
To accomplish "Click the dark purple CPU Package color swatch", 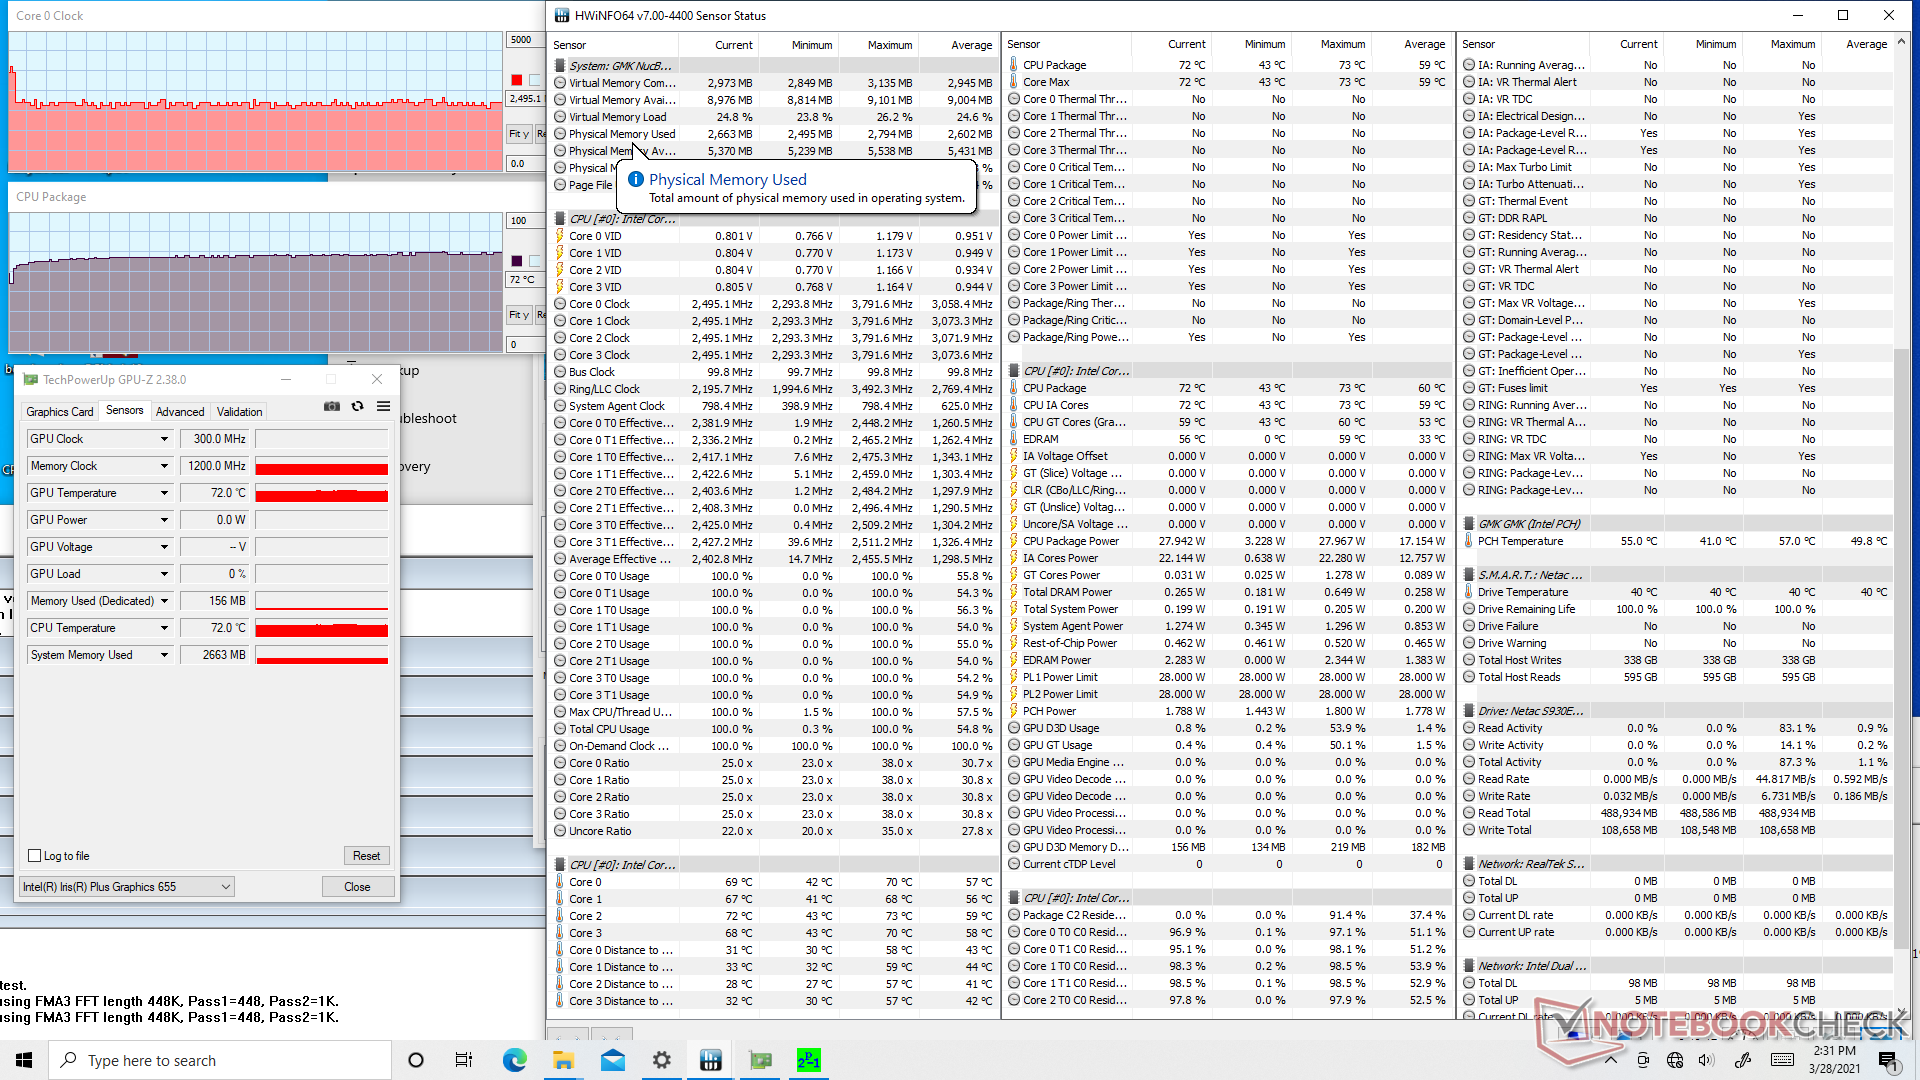I will click(x=516, y=261).
